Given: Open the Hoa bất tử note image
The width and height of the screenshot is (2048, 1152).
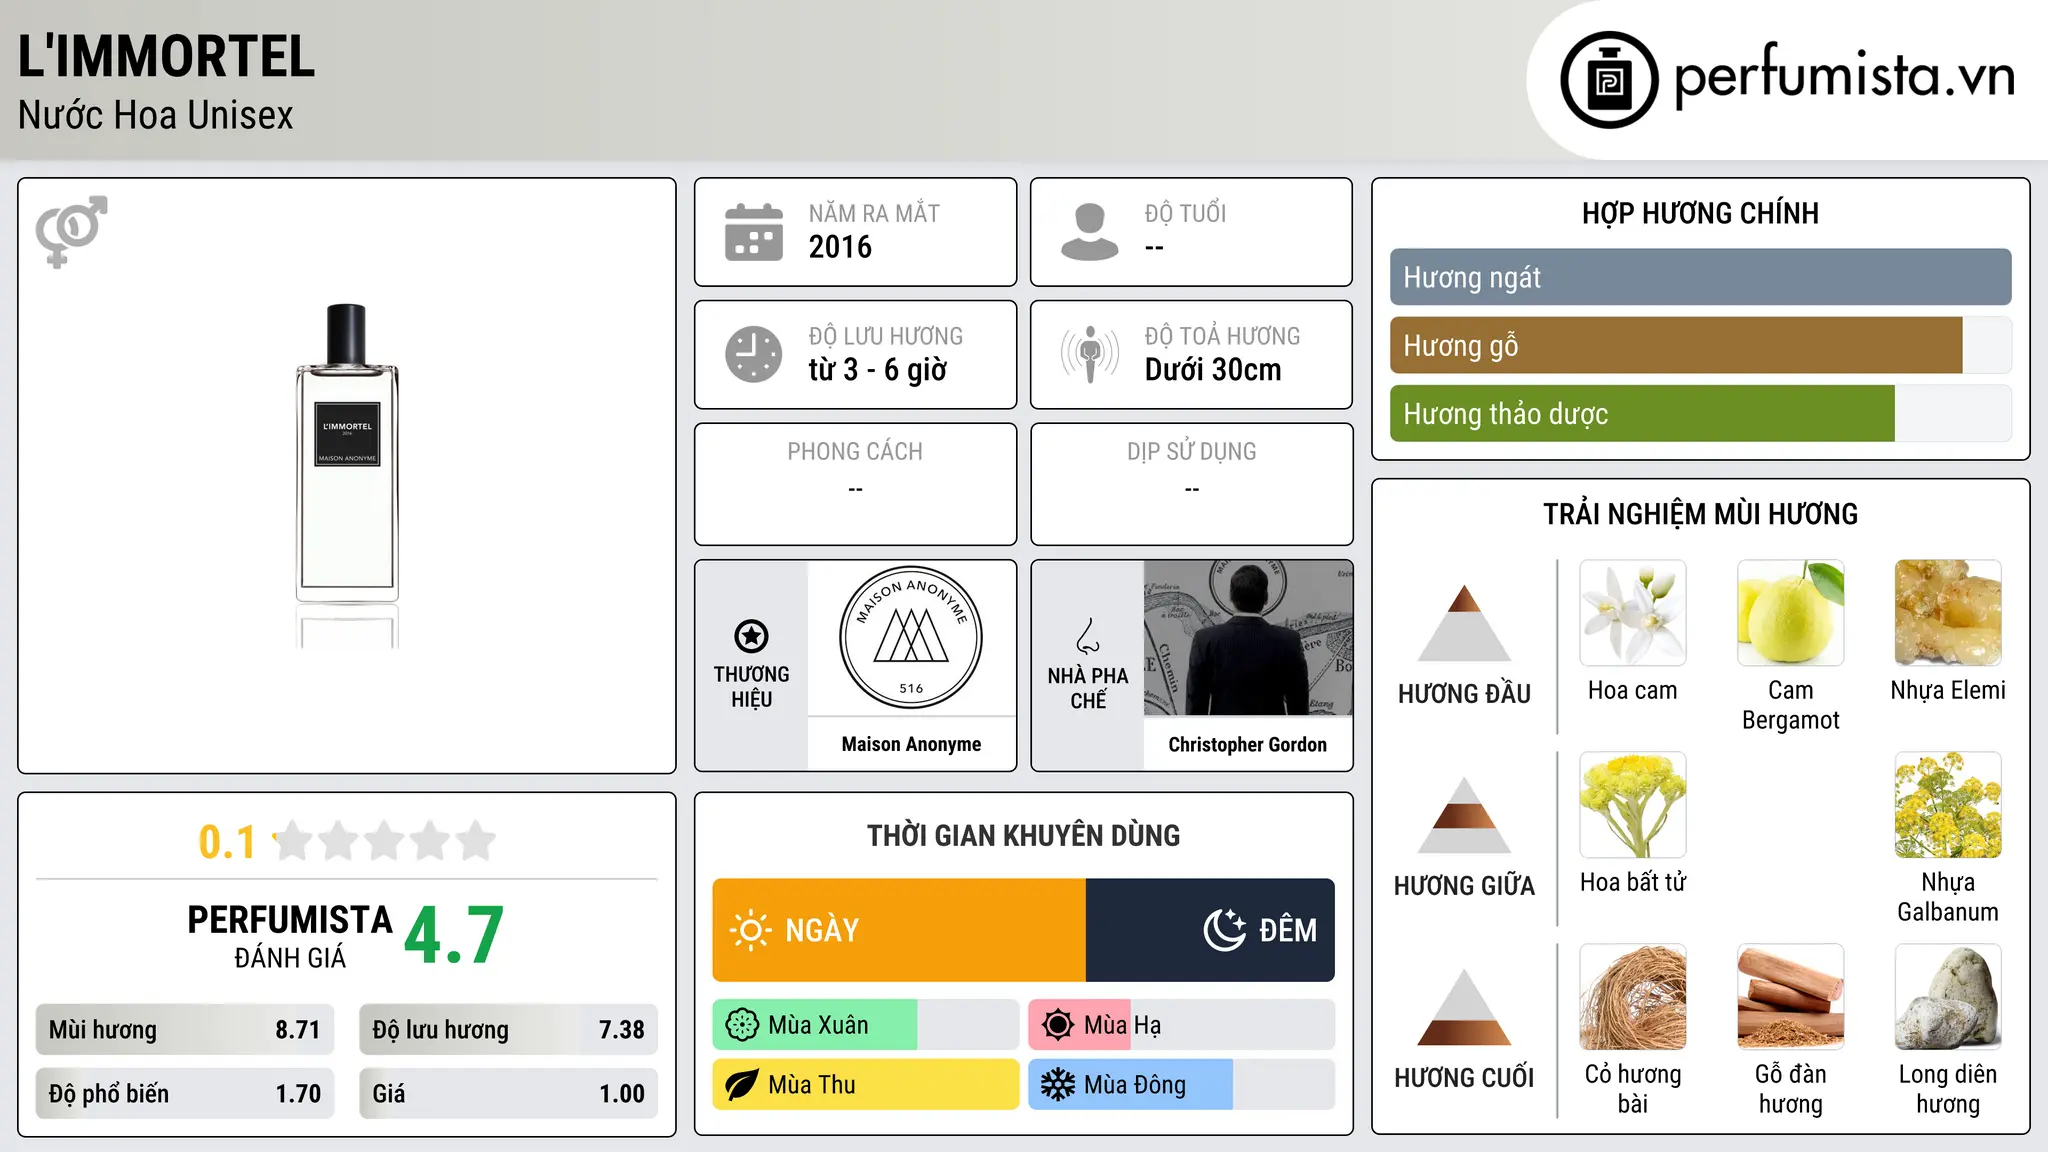Looking at the screenshot, I should tap(1633, 805).
